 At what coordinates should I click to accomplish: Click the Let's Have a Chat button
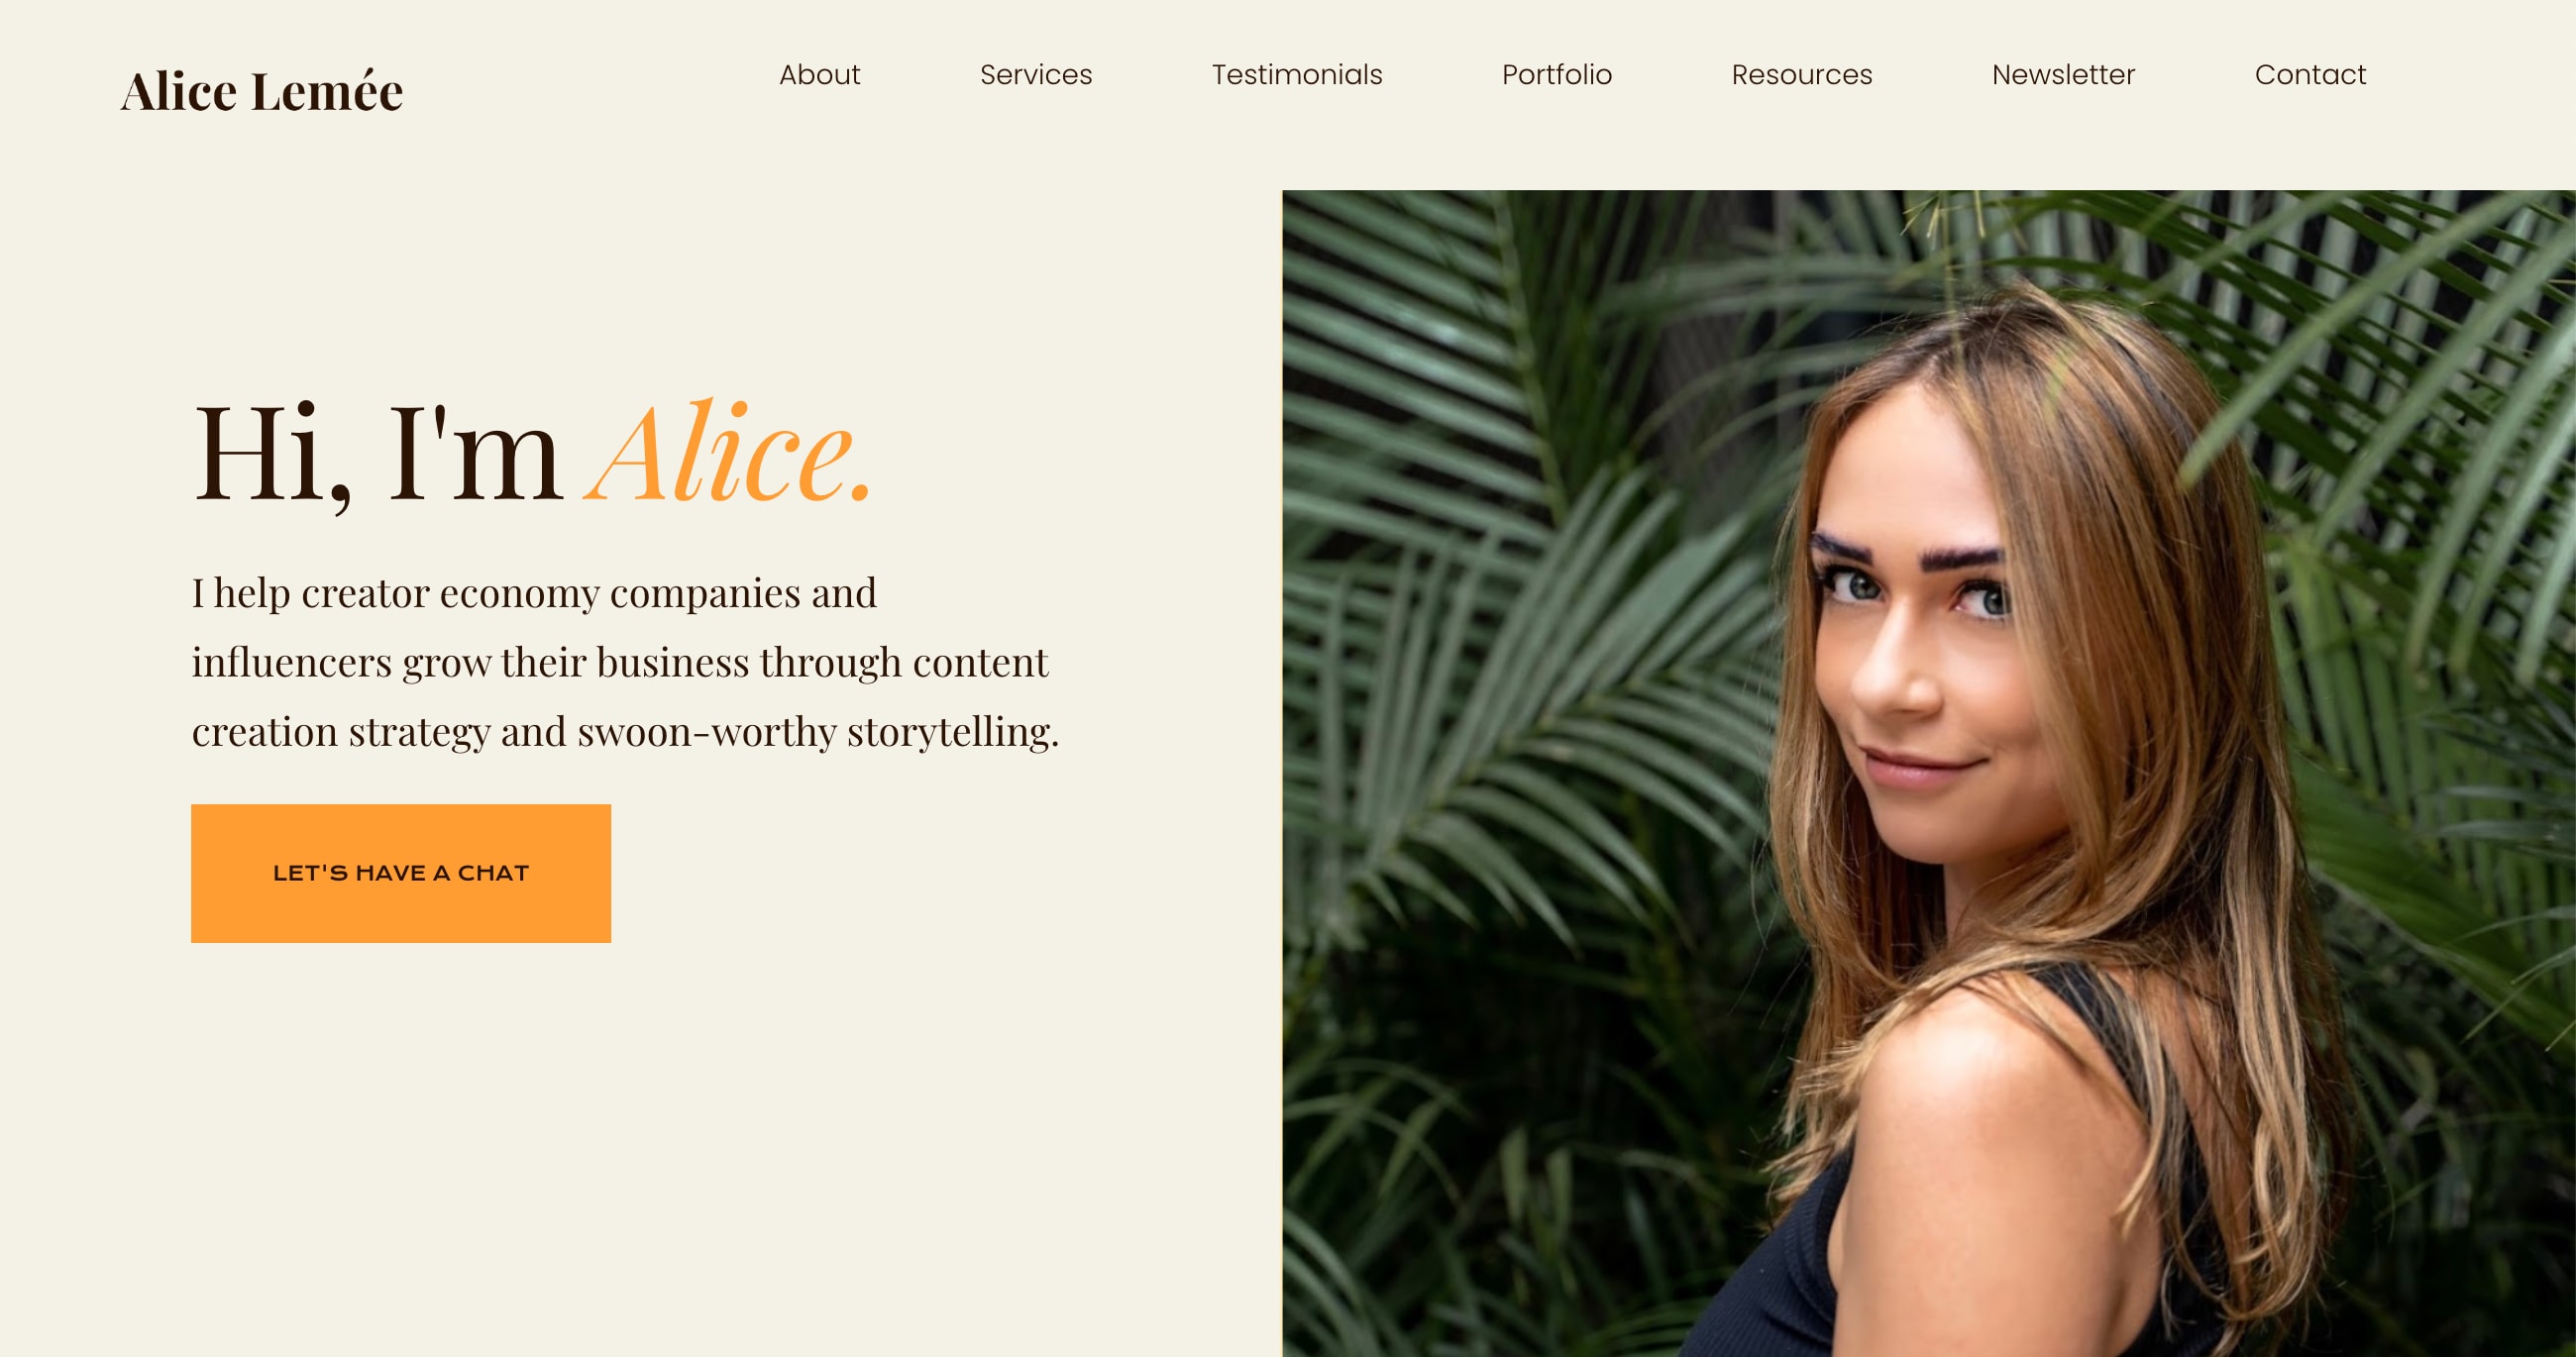click(401, 873)
